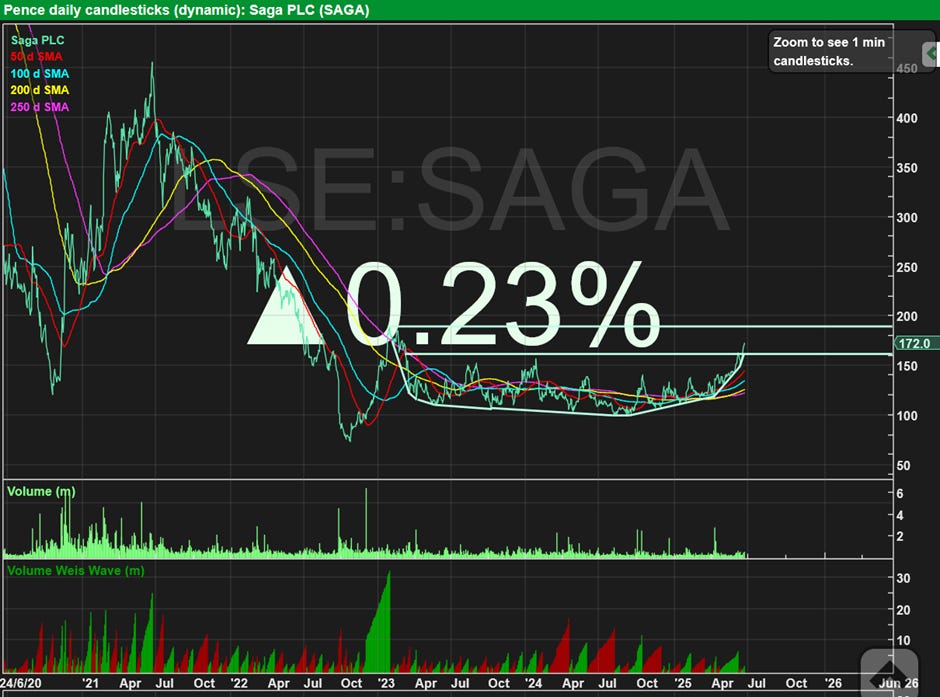Click the 100 price axis label
This screenshot has width=940, height=697.
pos(906,415)
